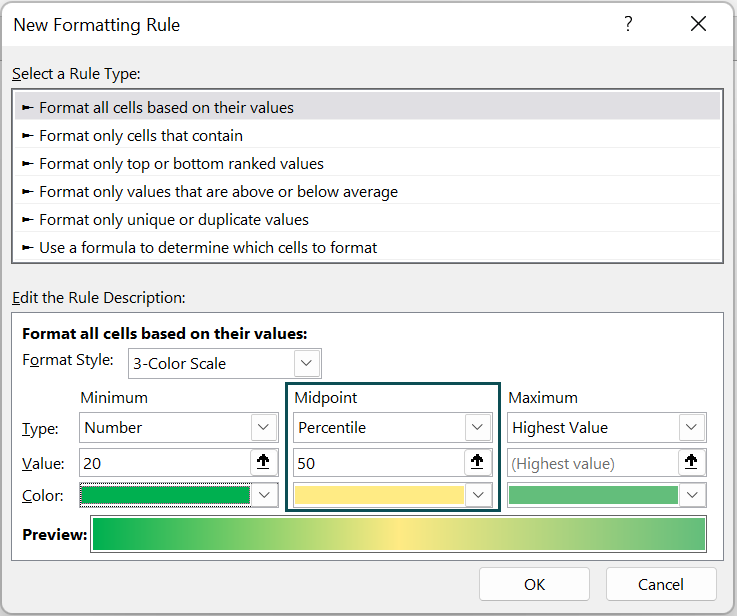Select 'Use a formula to determine which cells to format'
The height and width of the screenshot is (616, 737).
[367, 248]
